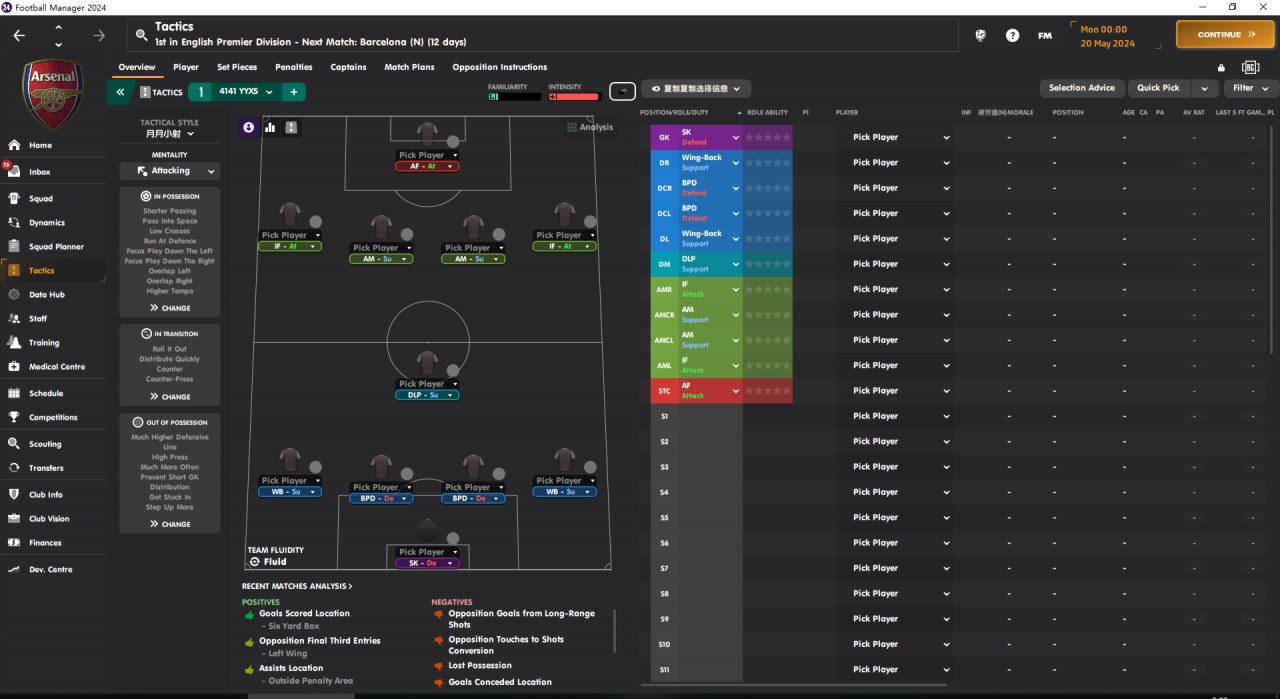Click the help question mark icon
Viewport: 1280px width, 699px height.
1012,35
